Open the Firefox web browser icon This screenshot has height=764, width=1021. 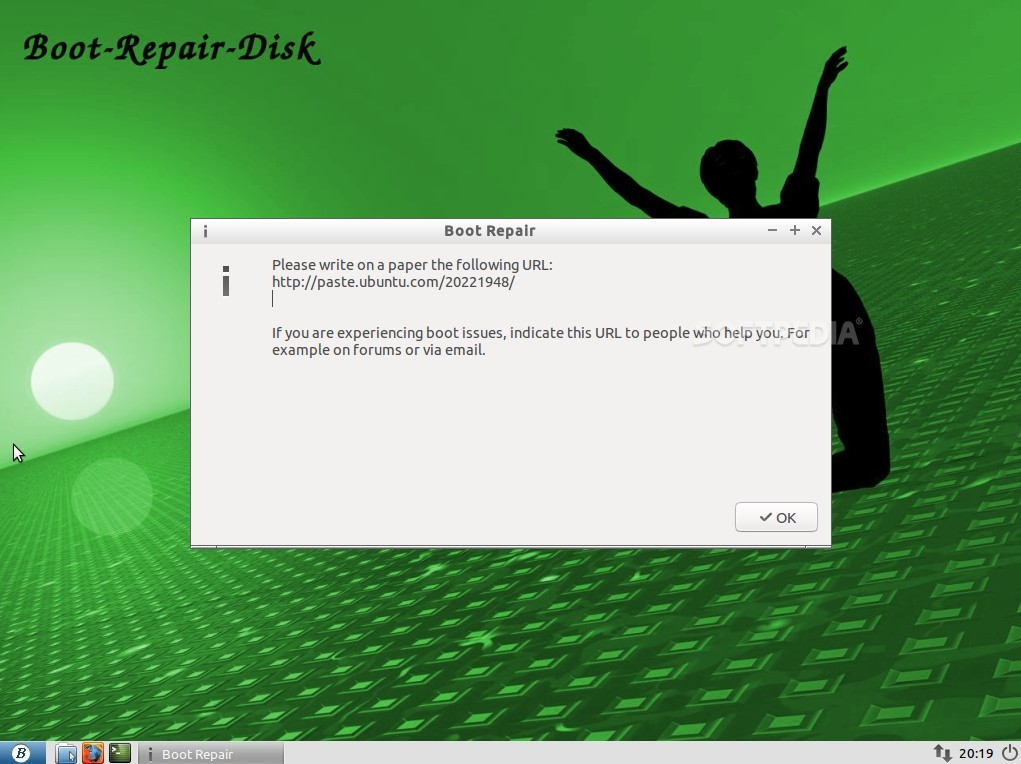pyautogui.click(x=92, y=754)
